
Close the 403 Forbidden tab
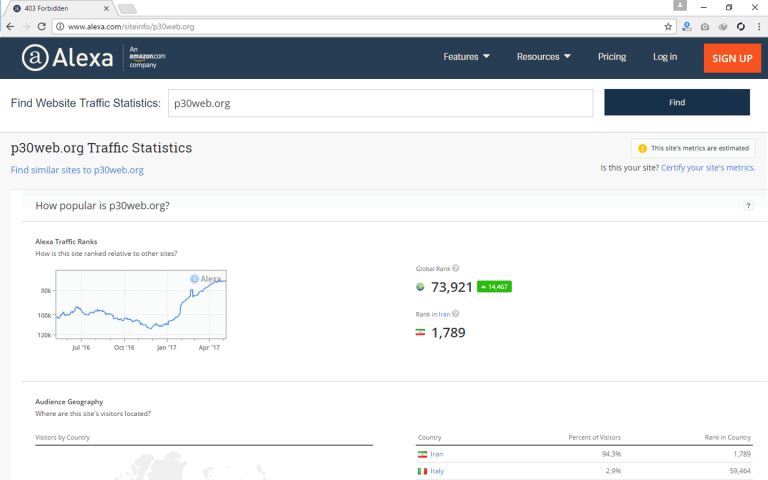click(x=106, y=8)
